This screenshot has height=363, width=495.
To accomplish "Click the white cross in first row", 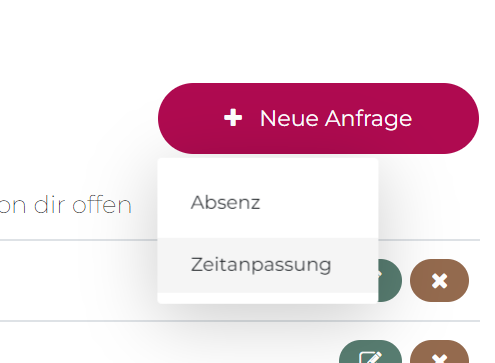I will 439,281.
